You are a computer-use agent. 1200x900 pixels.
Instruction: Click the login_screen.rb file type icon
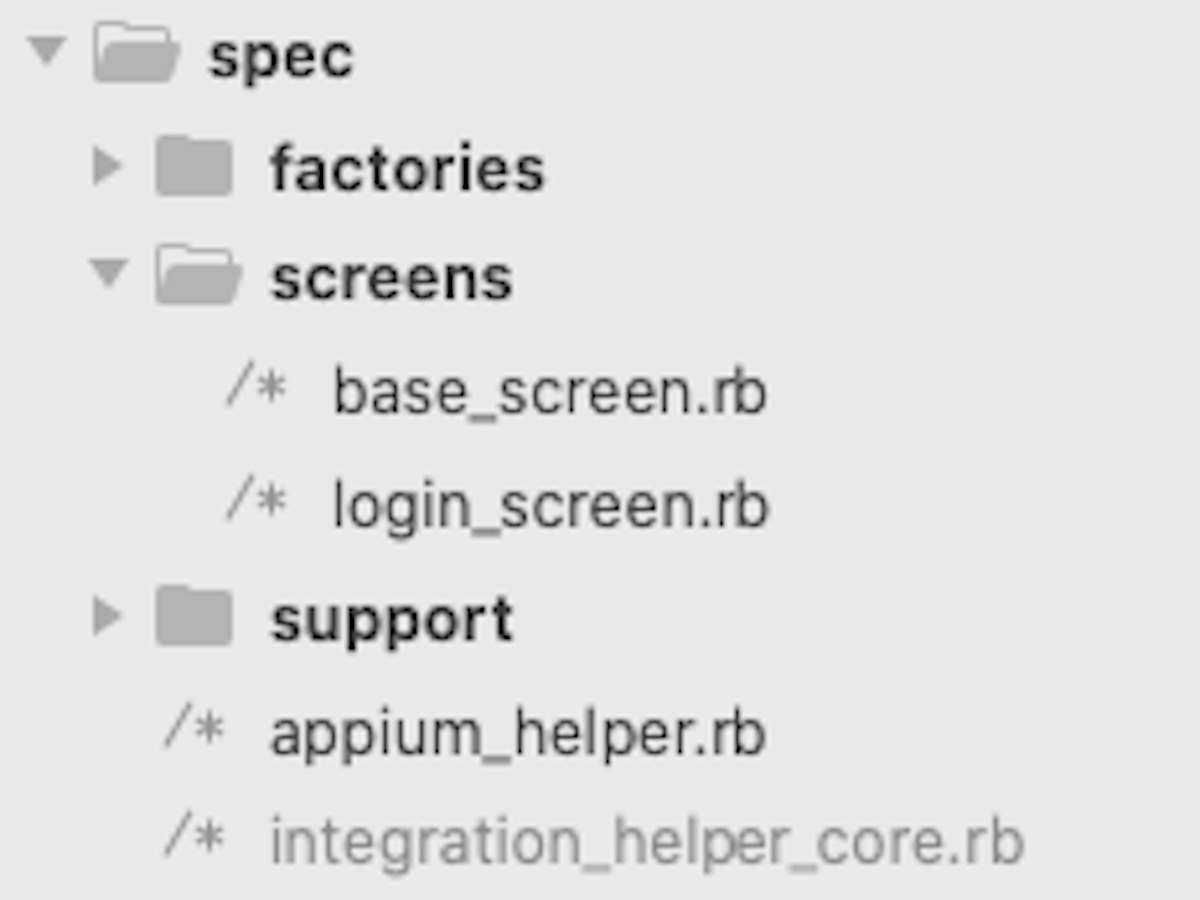pos(257,500)
